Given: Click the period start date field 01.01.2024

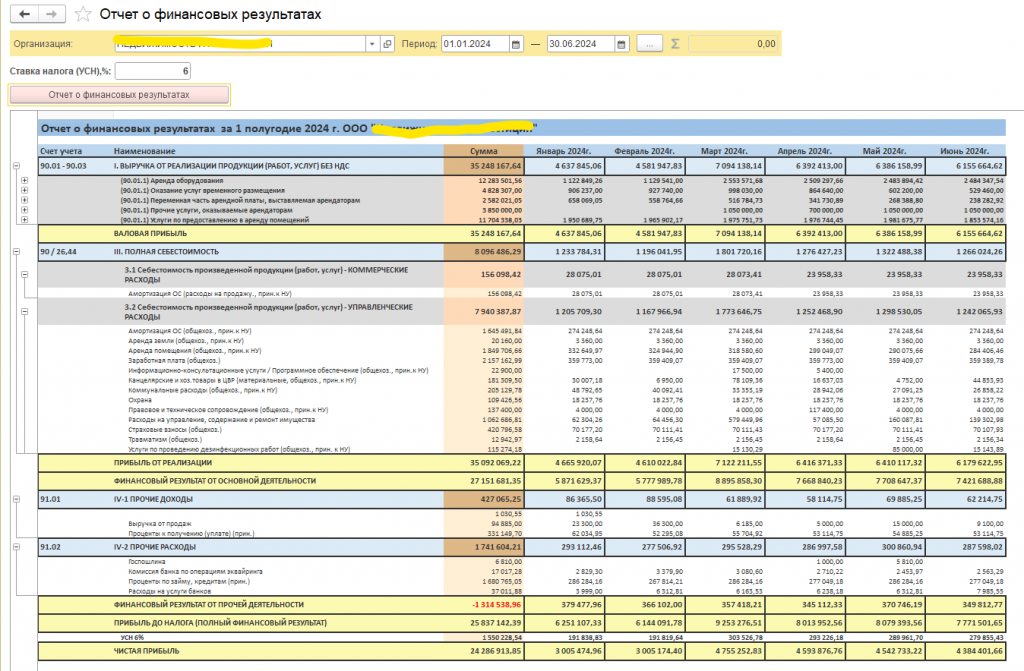Looking at the screenshot, I should click(x=475, y=44).
